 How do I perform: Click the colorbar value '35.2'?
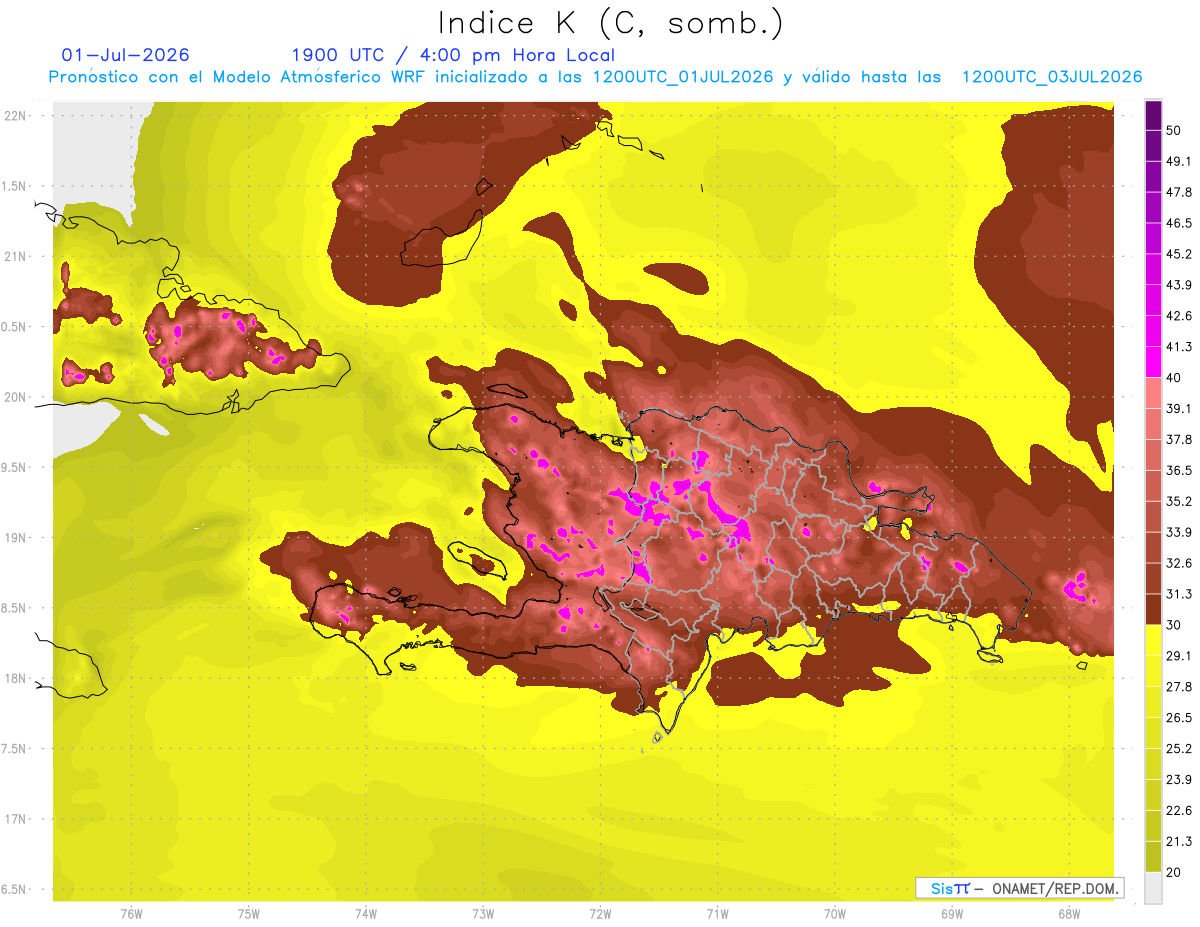pyautogui.click(x=1179, y=502)
